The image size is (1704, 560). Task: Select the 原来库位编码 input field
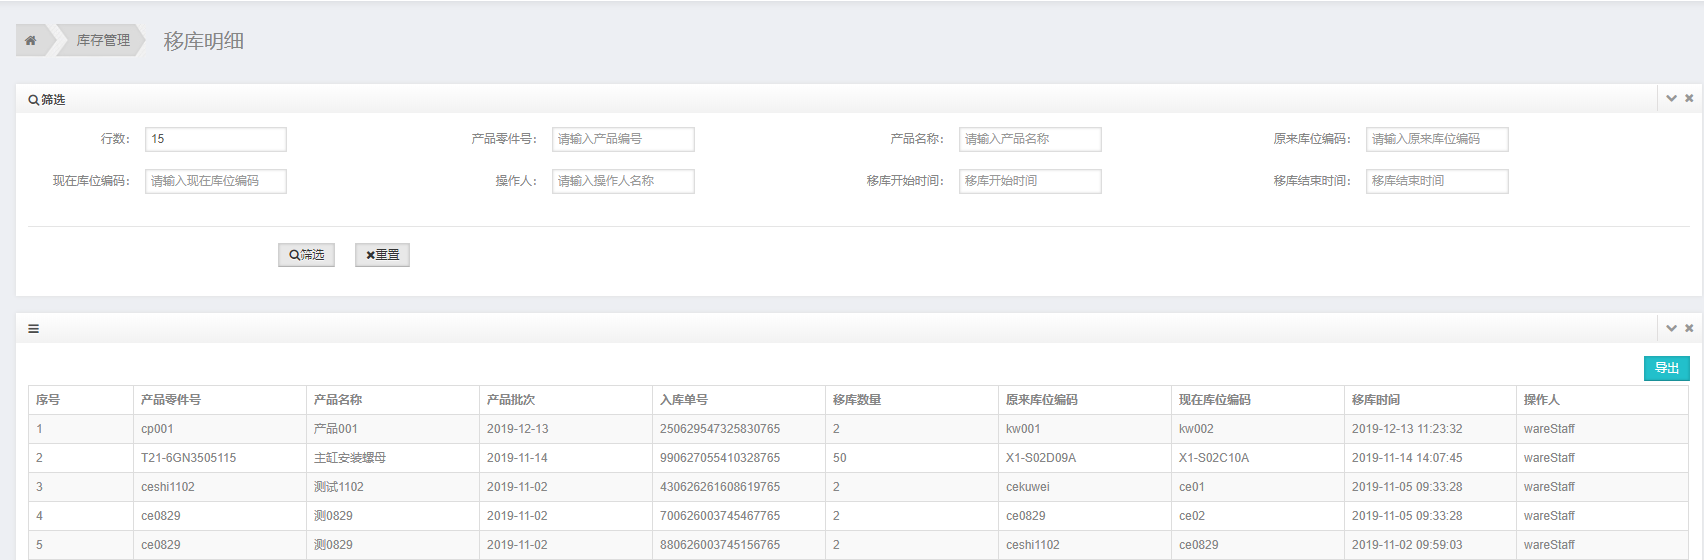click(x=1436, y=139)
